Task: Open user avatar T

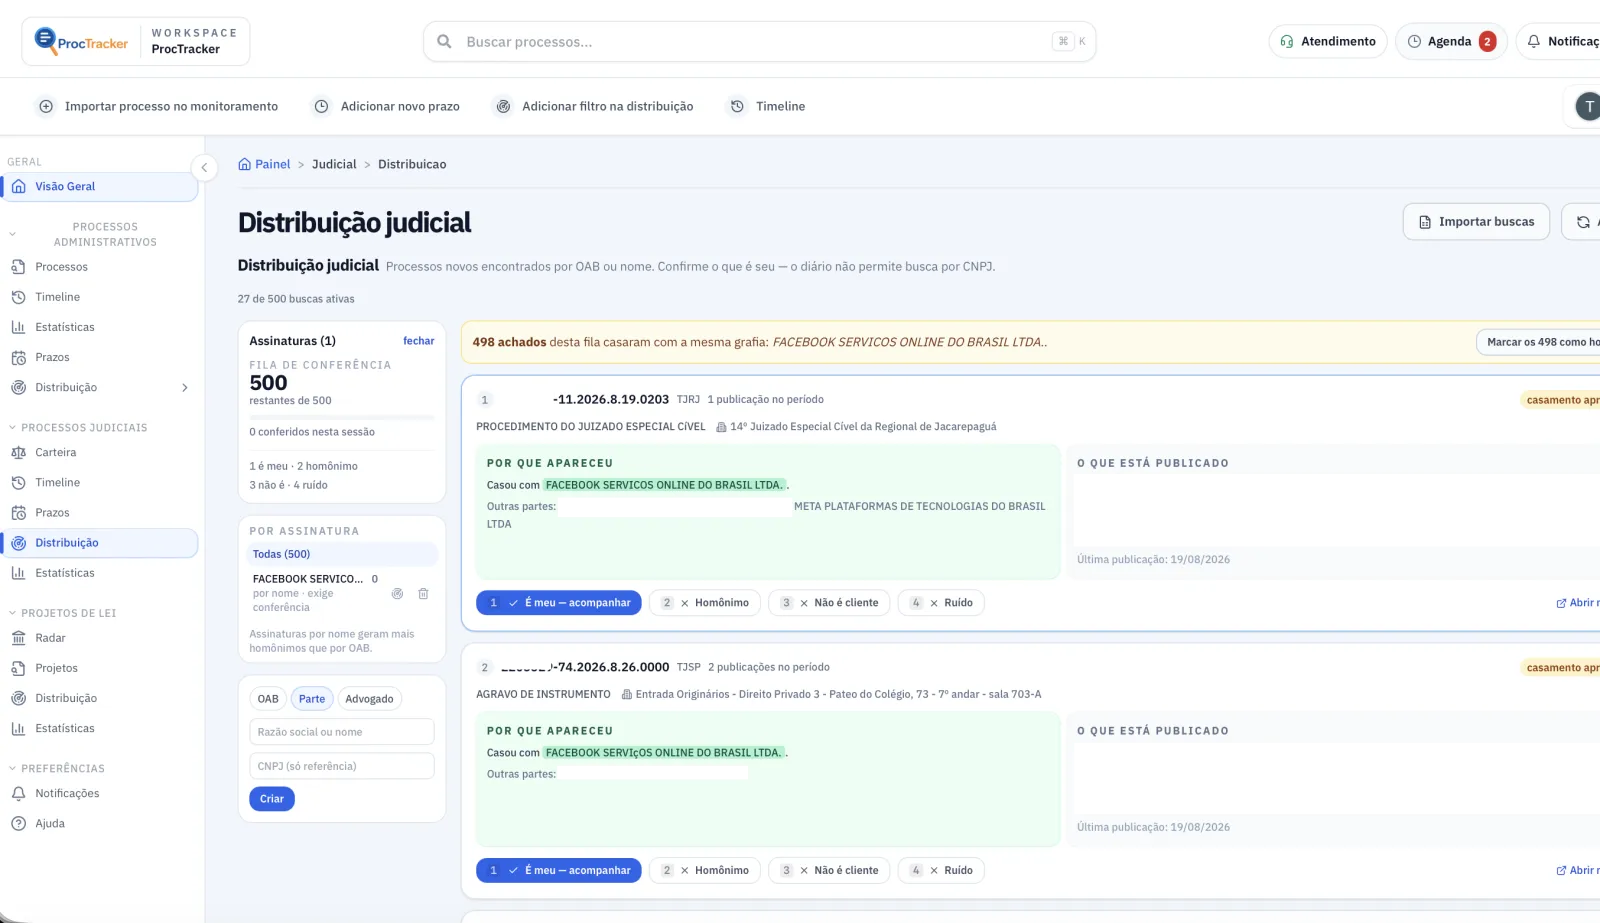Action: [1588, 106]
